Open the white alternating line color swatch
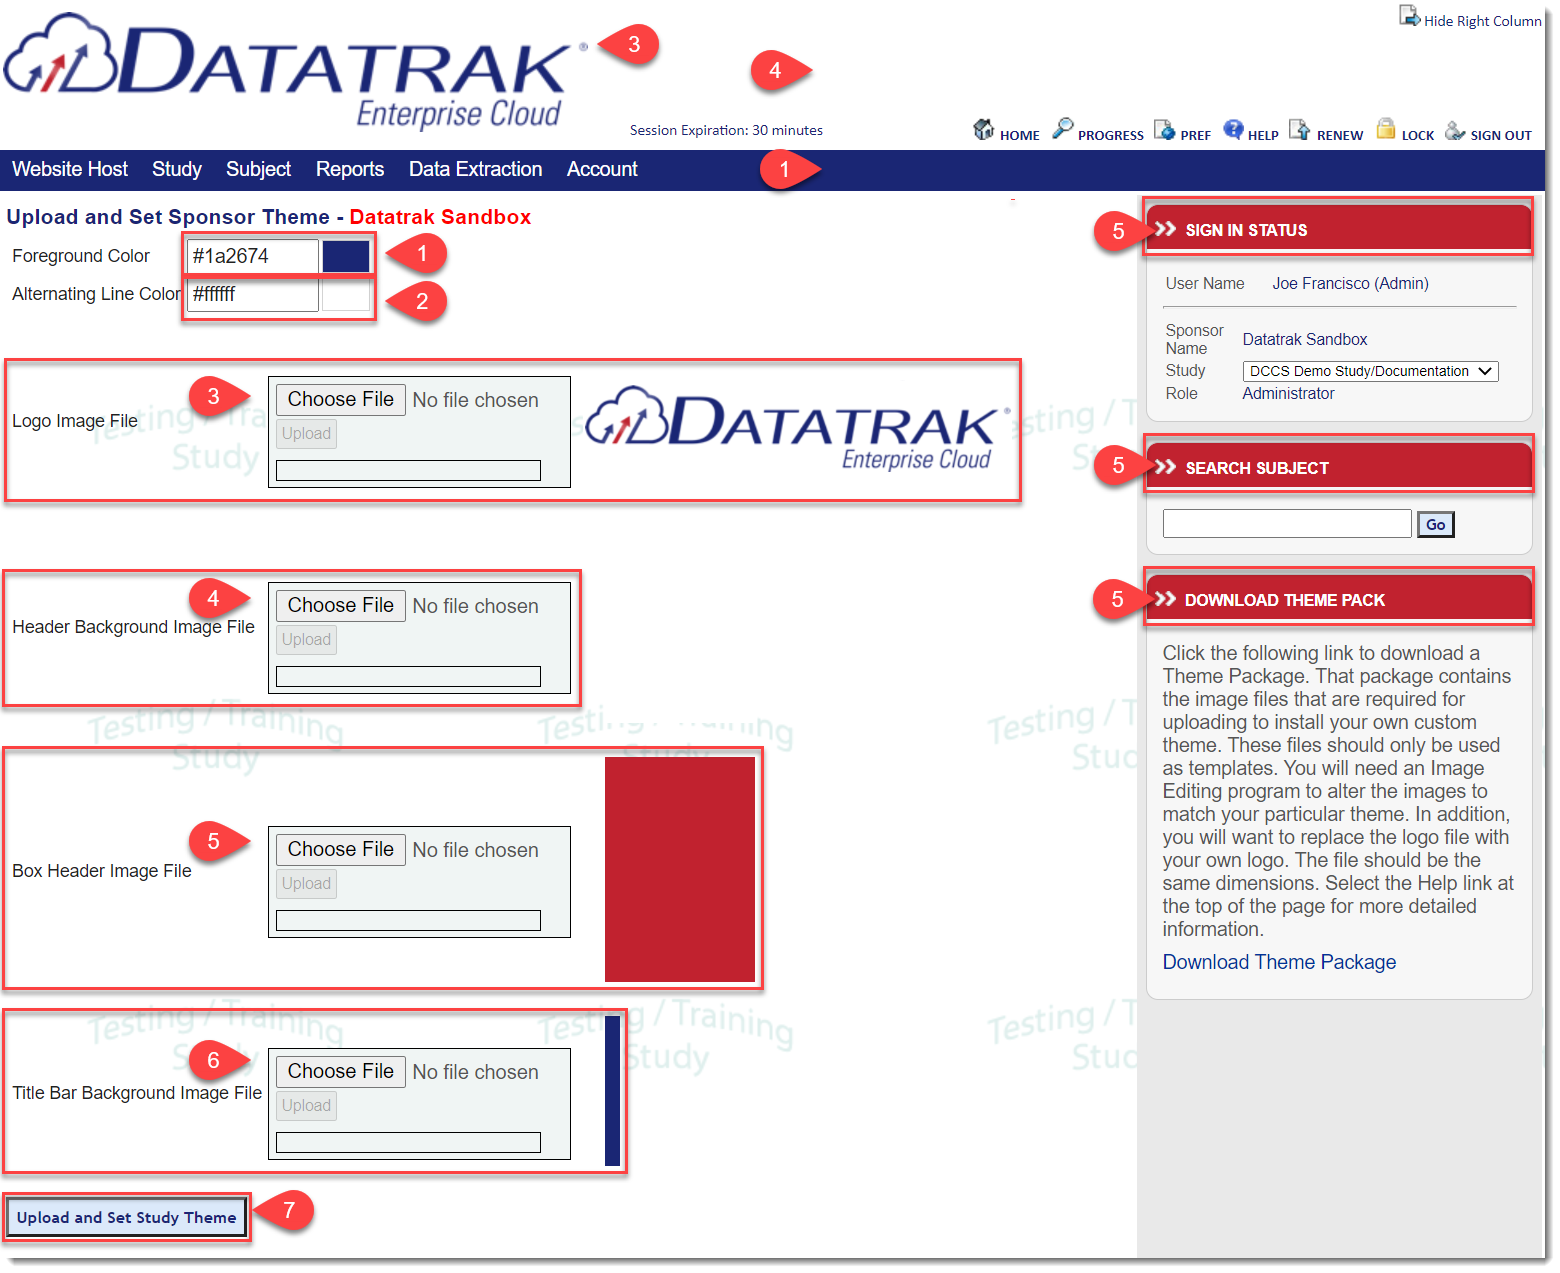The image size is (1560, 1273). point(346,295)
